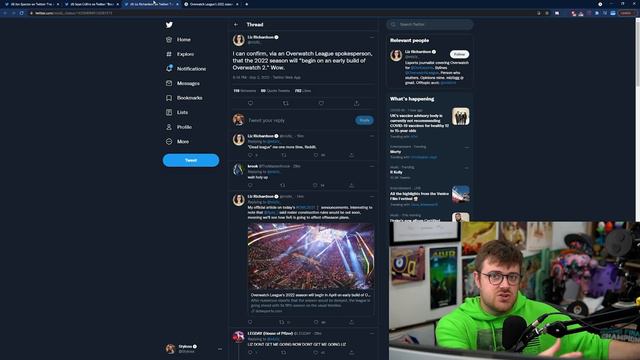The image size is (640, 360).
Task: Open the R Kelly trending topic
Action: [x=396, y=172]
